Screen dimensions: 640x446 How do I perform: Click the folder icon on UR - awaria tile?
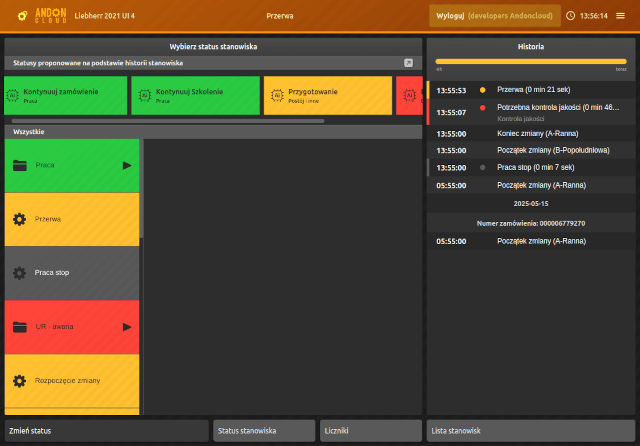20,327
